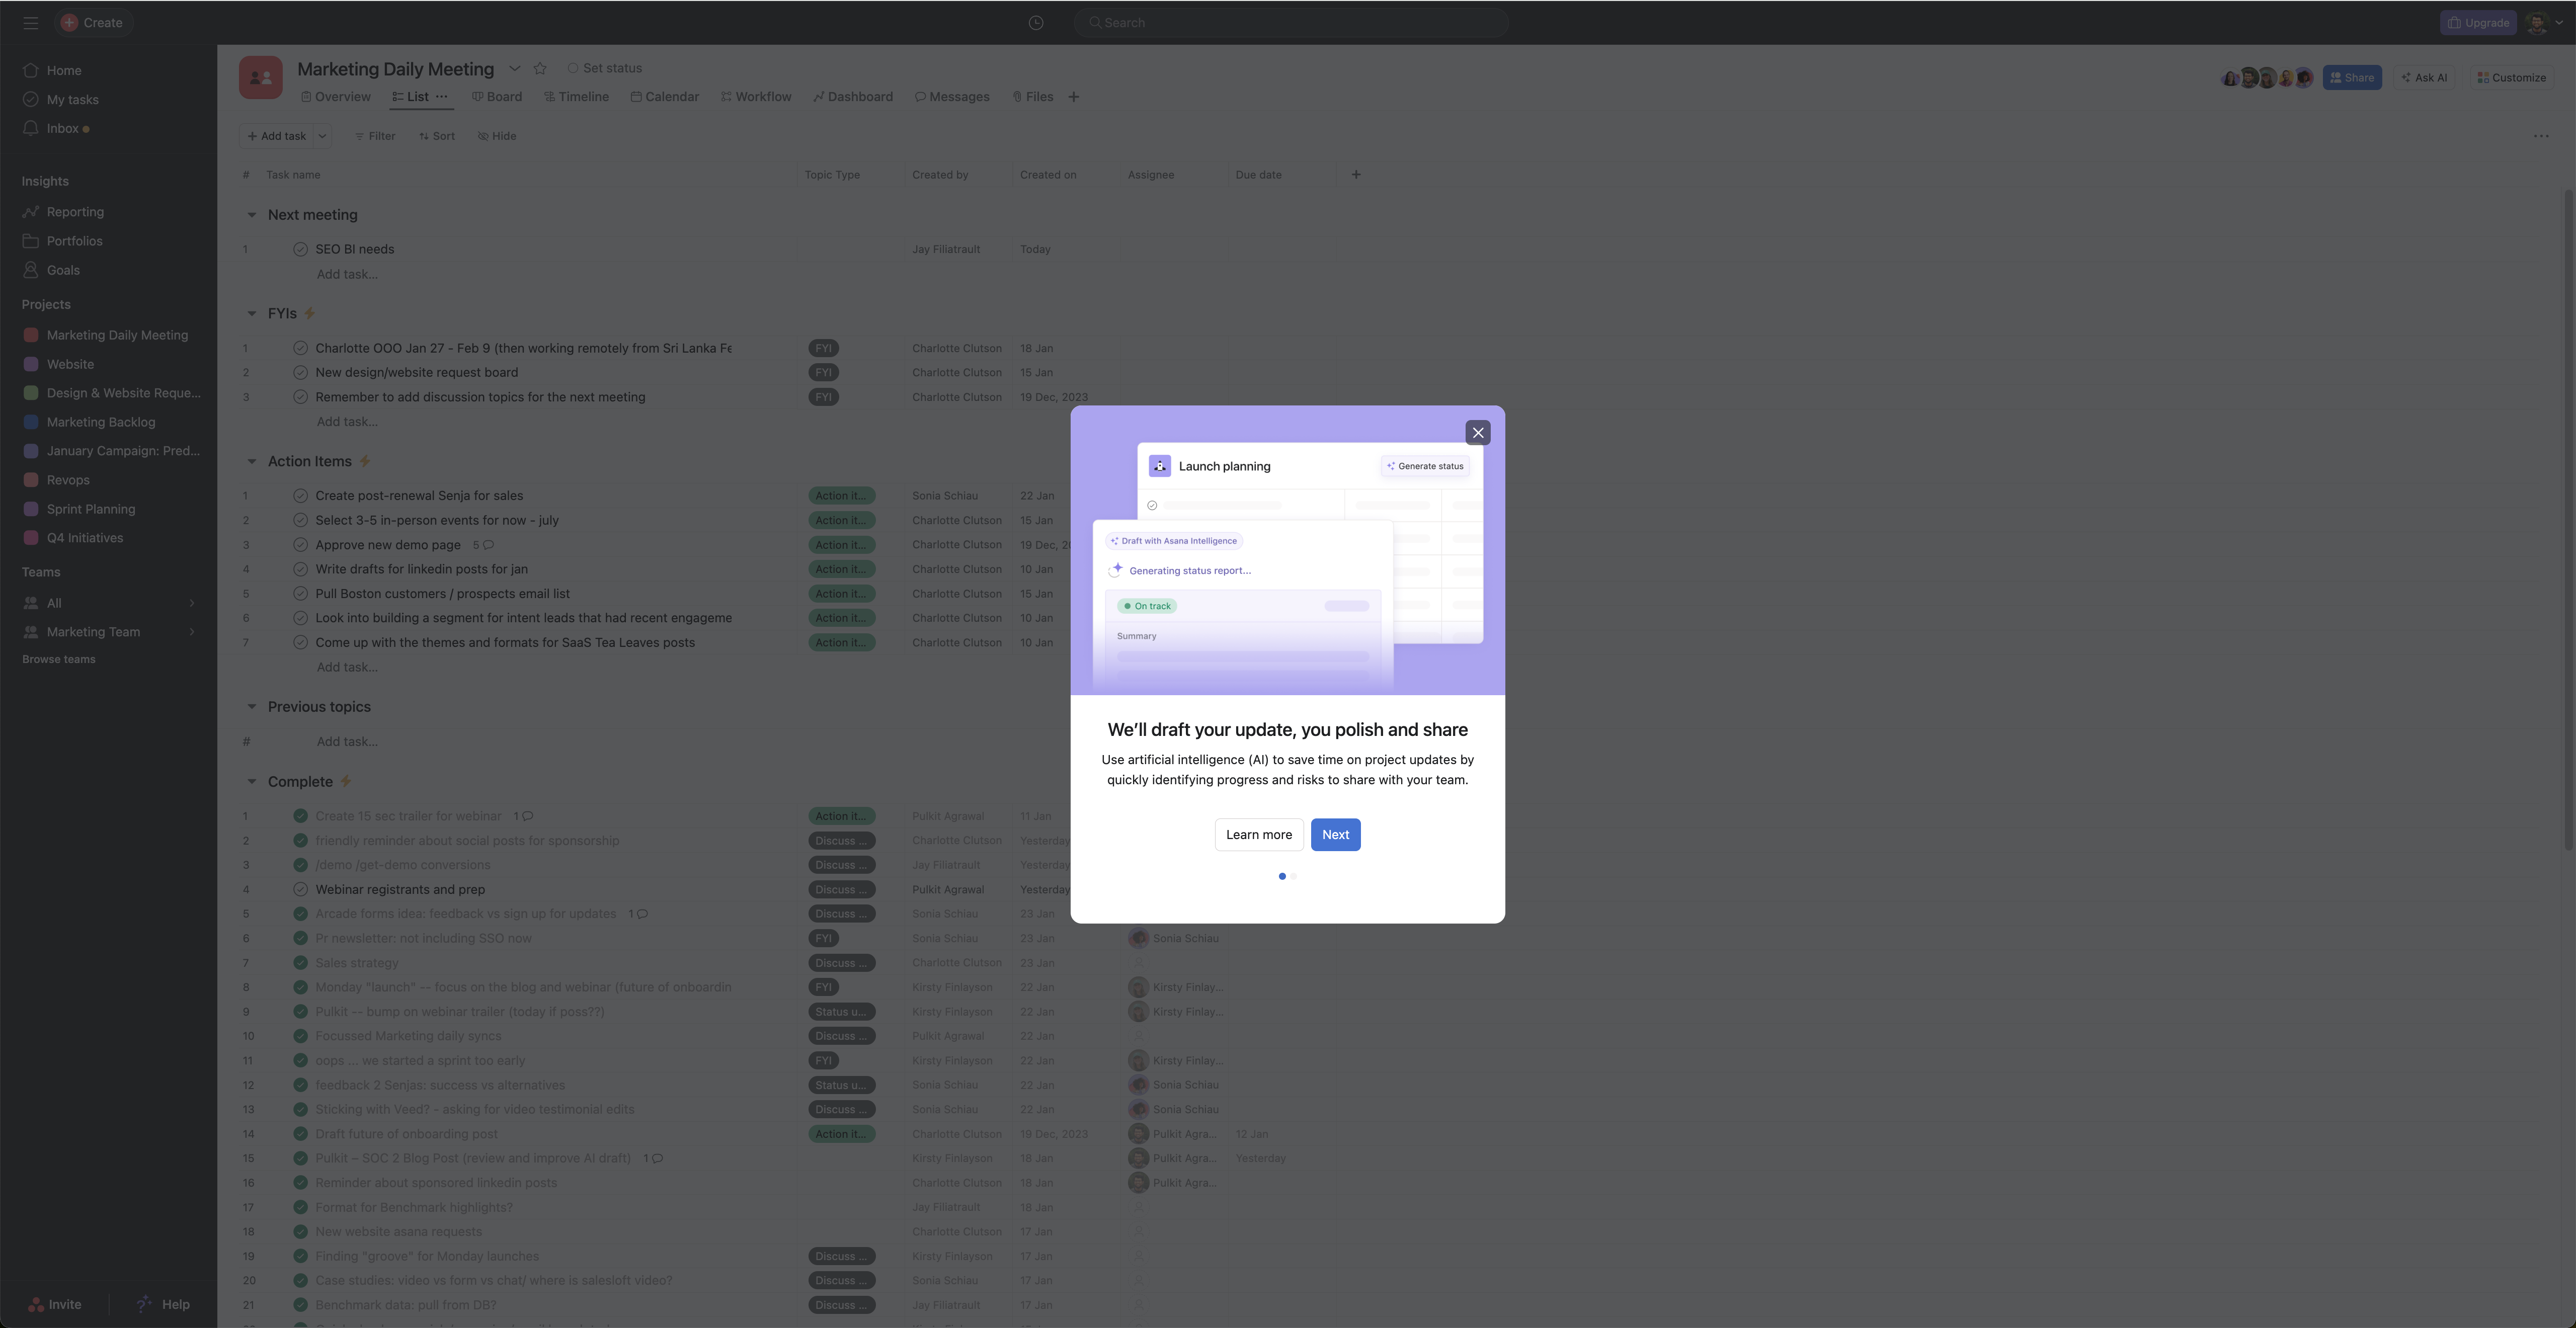Click Share button
Screen dimensions: 2576x1328
tap(2352, 78)
